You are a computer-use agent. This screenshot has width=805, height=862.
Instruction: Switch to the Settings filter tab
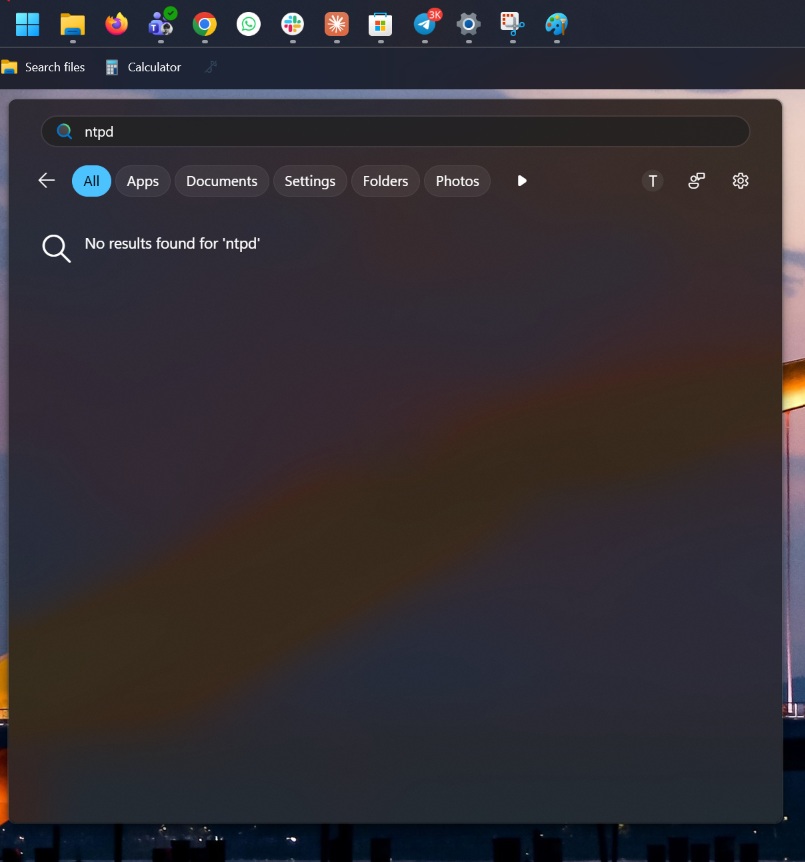click(x=310, y=181)
